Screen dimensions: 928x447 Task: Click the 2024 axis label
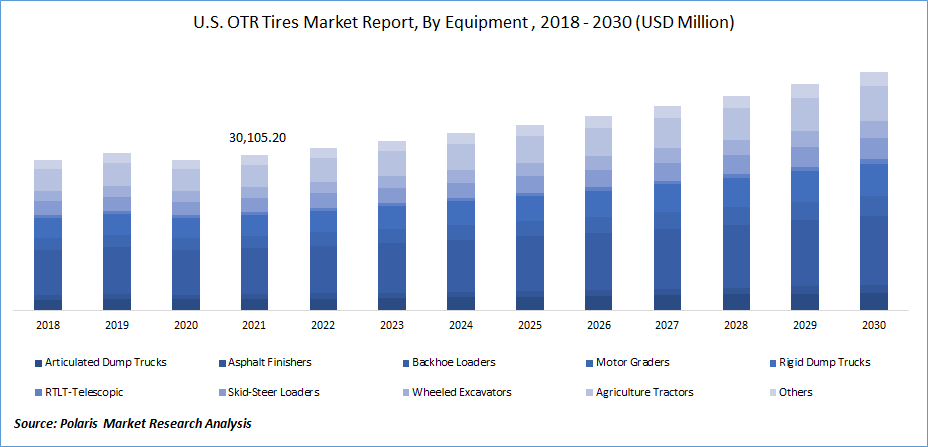(461, 326)
